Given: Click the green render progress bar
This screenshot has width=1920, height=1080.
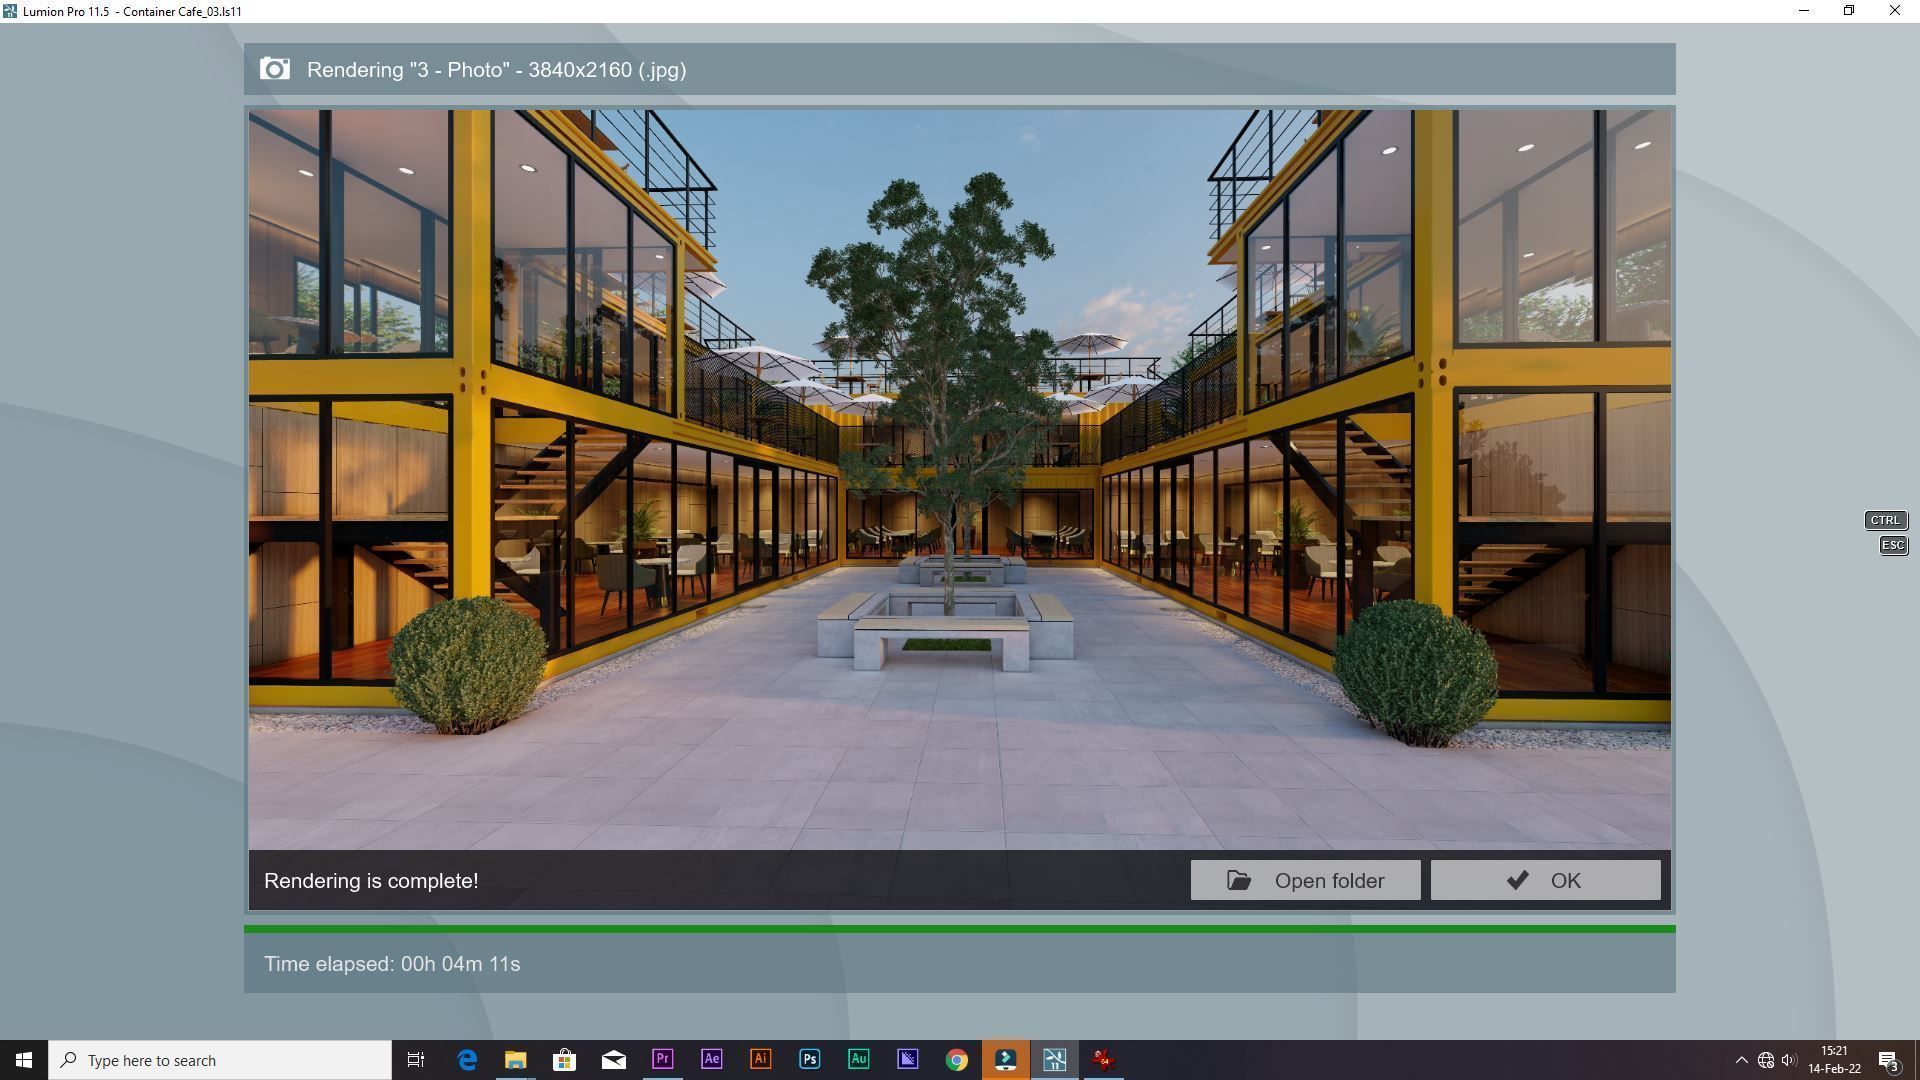Looking at the screenshot, I should pyautogui.click(x=959, y=929).
